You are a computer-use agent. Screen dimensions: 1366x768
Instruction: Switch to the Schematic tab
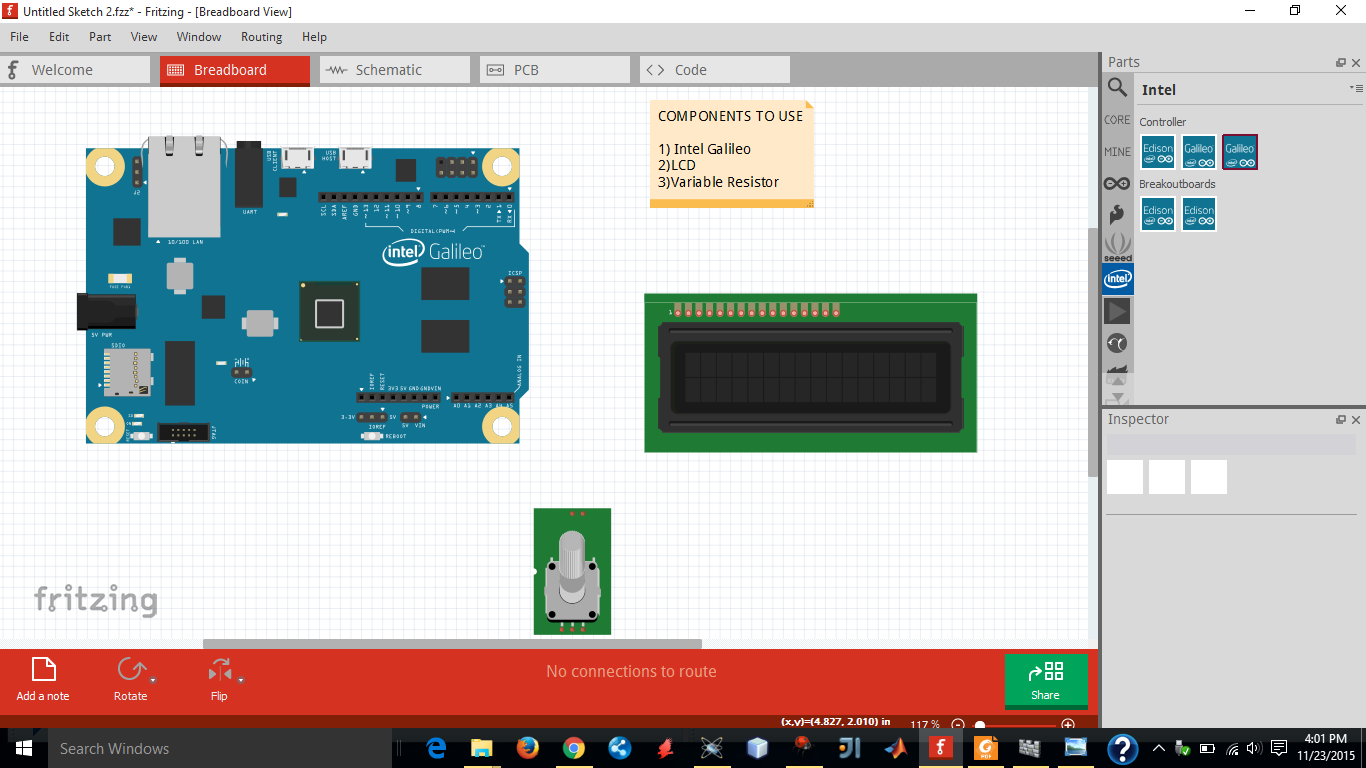[x=395, y=70]
